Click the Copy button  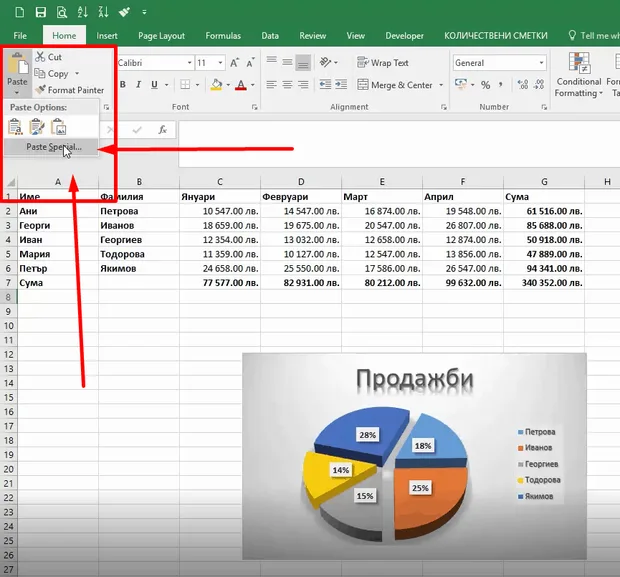click(52, 74)
